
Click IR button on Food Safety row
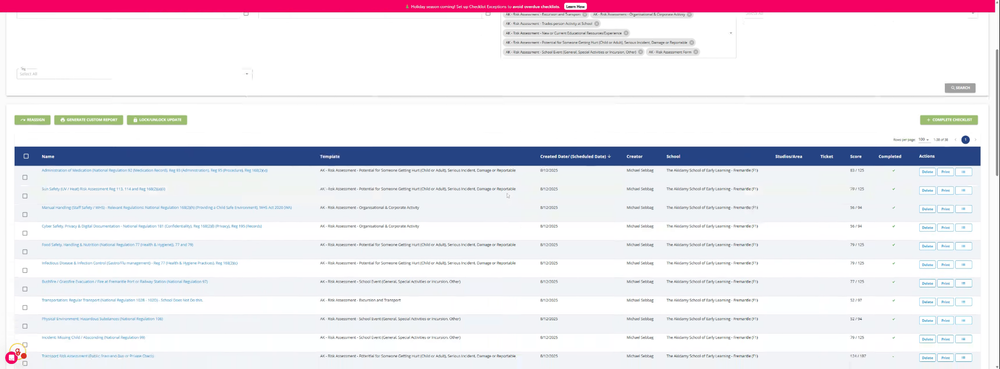pos(964,246)
